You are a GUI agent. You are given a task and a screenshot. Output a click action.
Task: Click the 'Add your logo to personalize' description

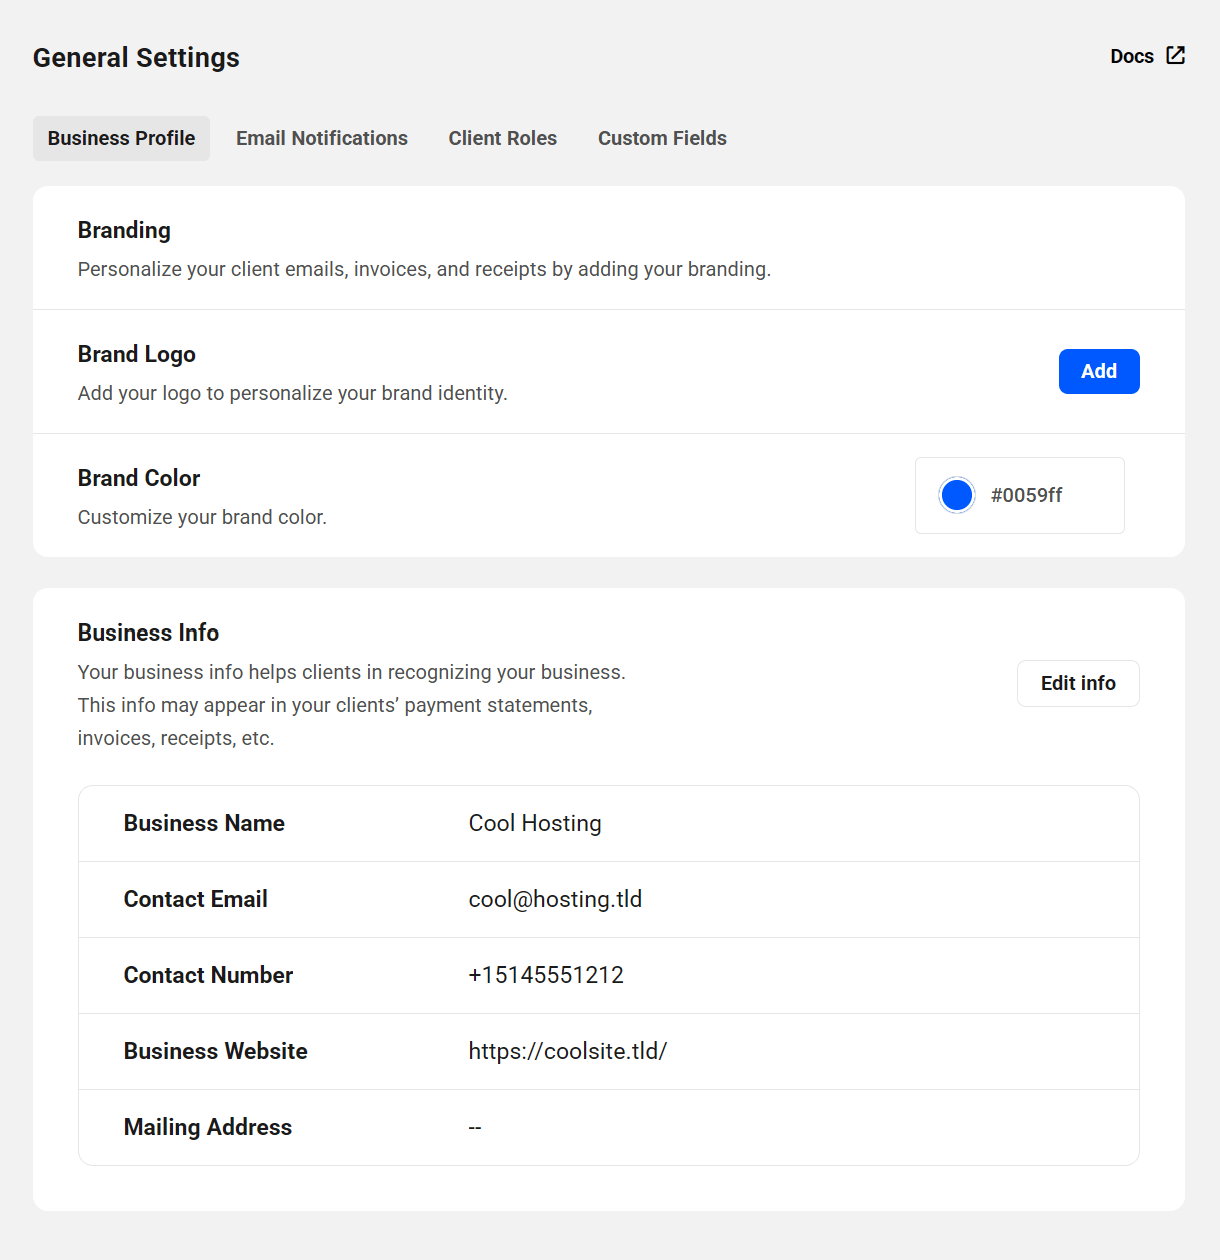293,393
